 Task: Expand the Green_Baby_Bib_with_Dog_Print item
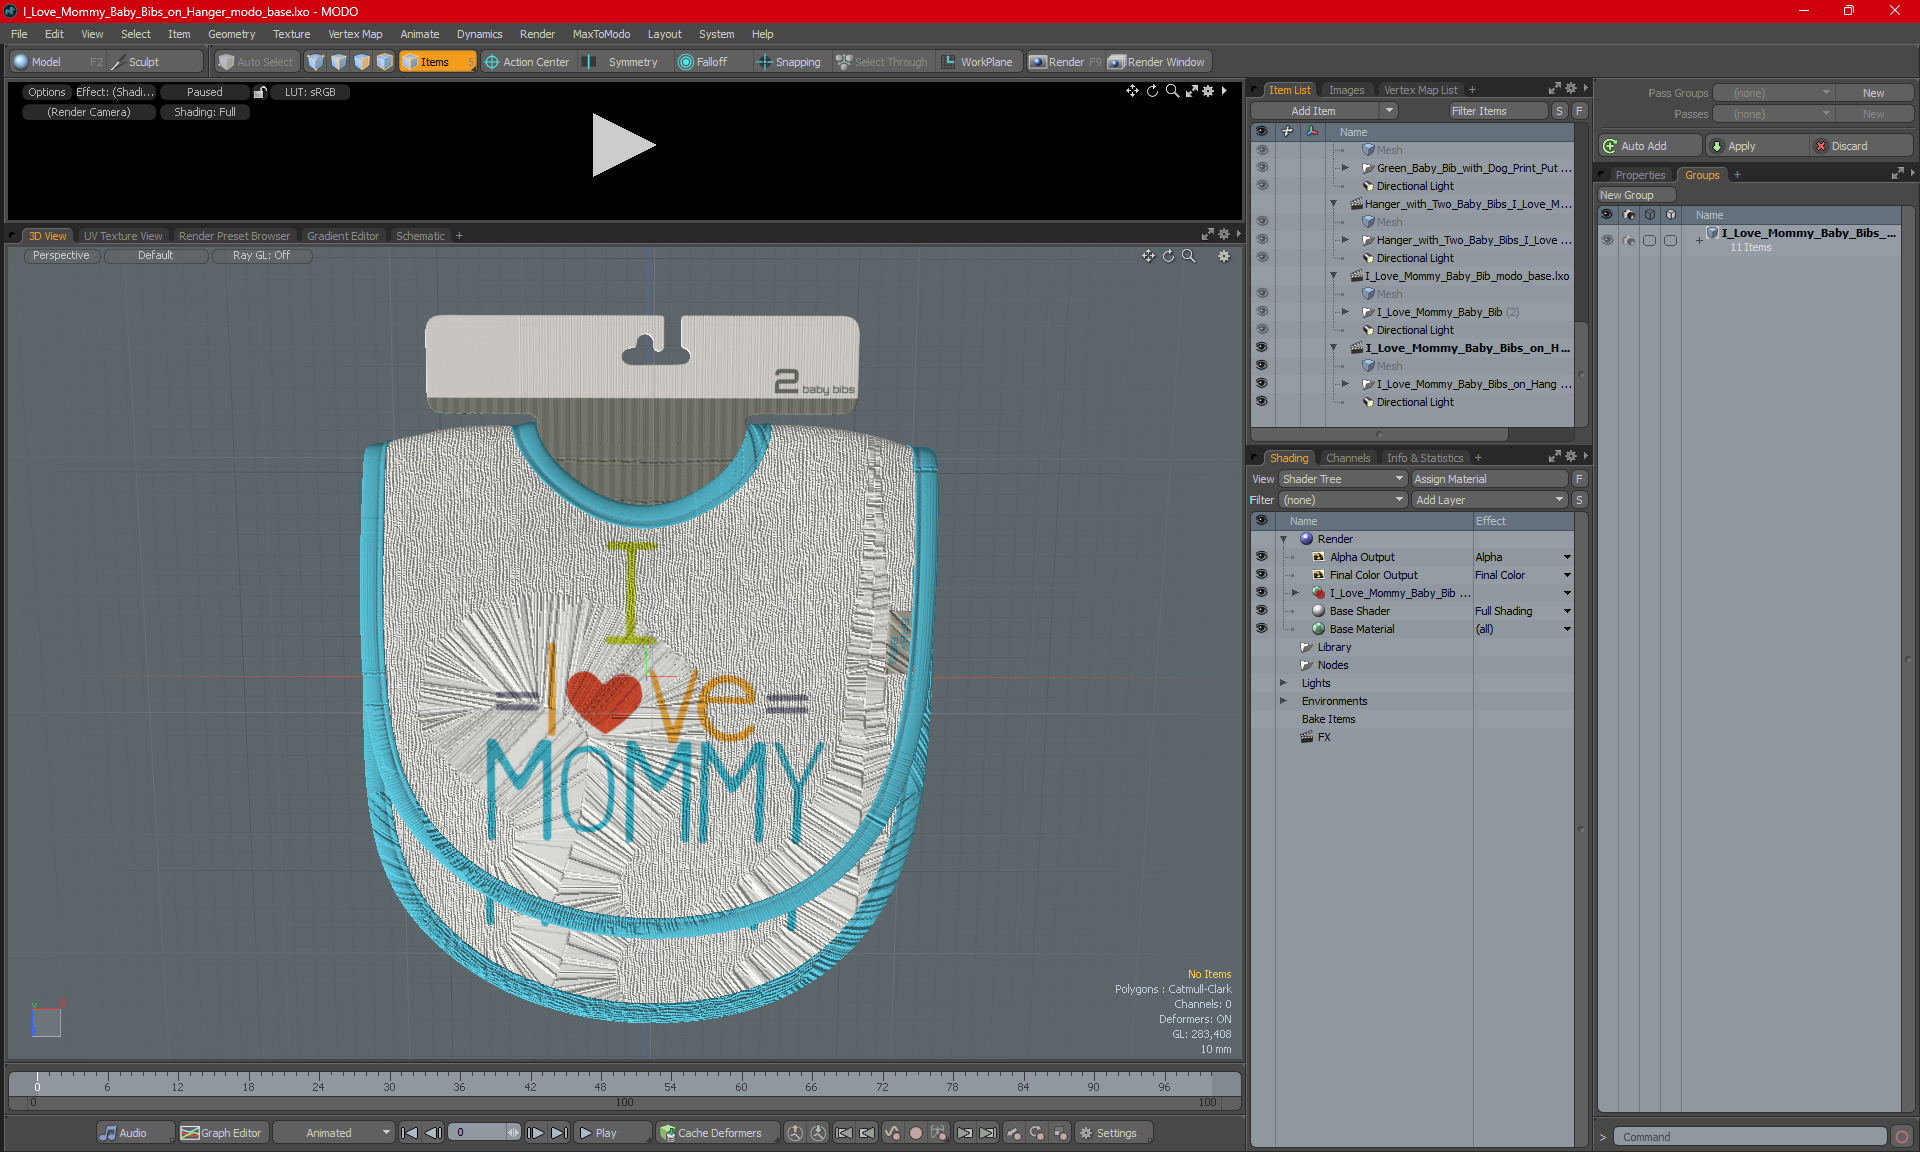1346,168
